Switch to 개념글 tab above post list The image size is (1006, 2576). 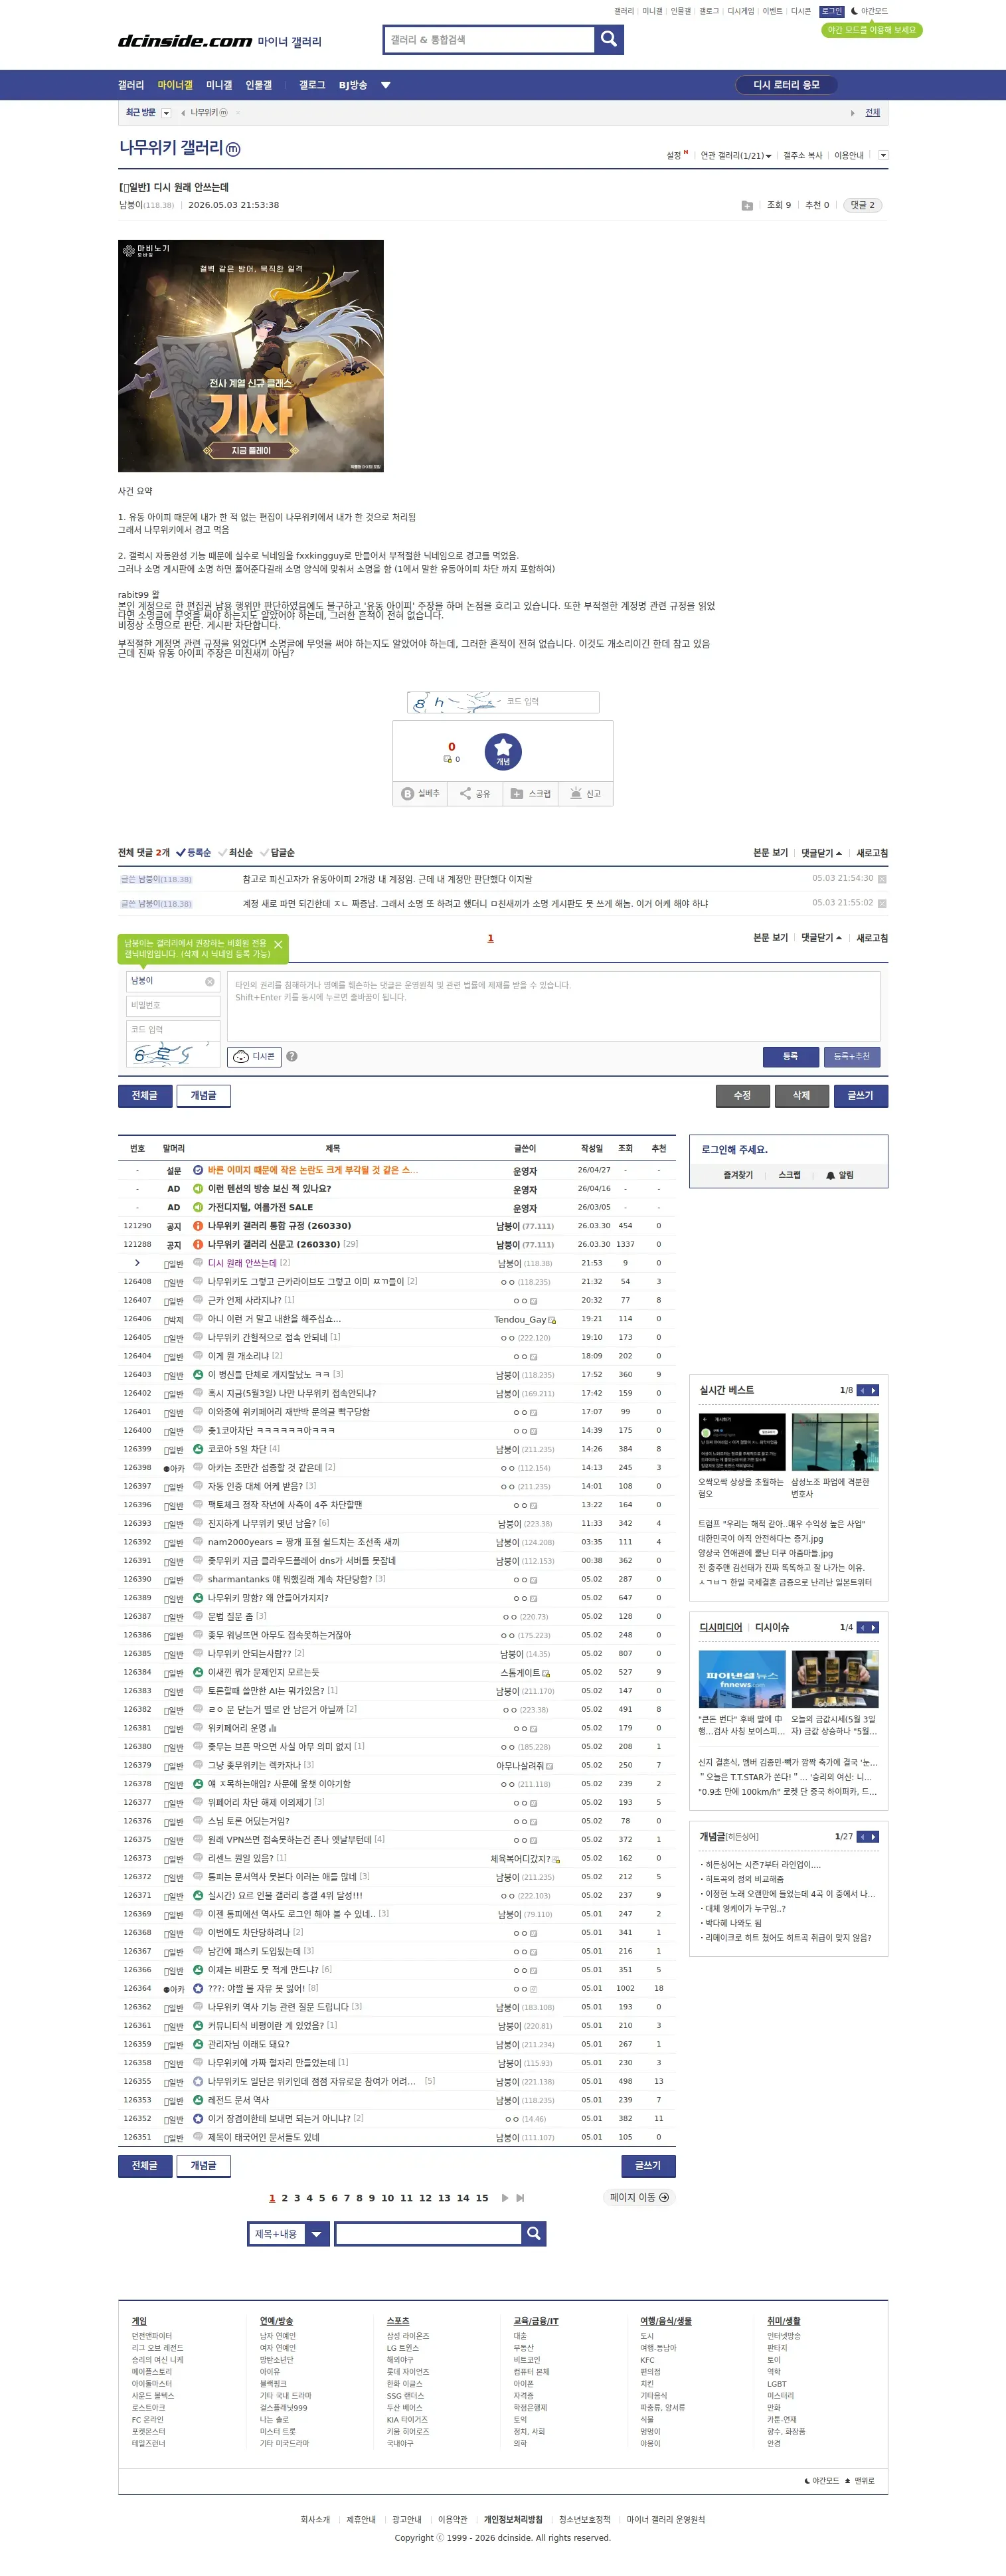click(204, 1095)
